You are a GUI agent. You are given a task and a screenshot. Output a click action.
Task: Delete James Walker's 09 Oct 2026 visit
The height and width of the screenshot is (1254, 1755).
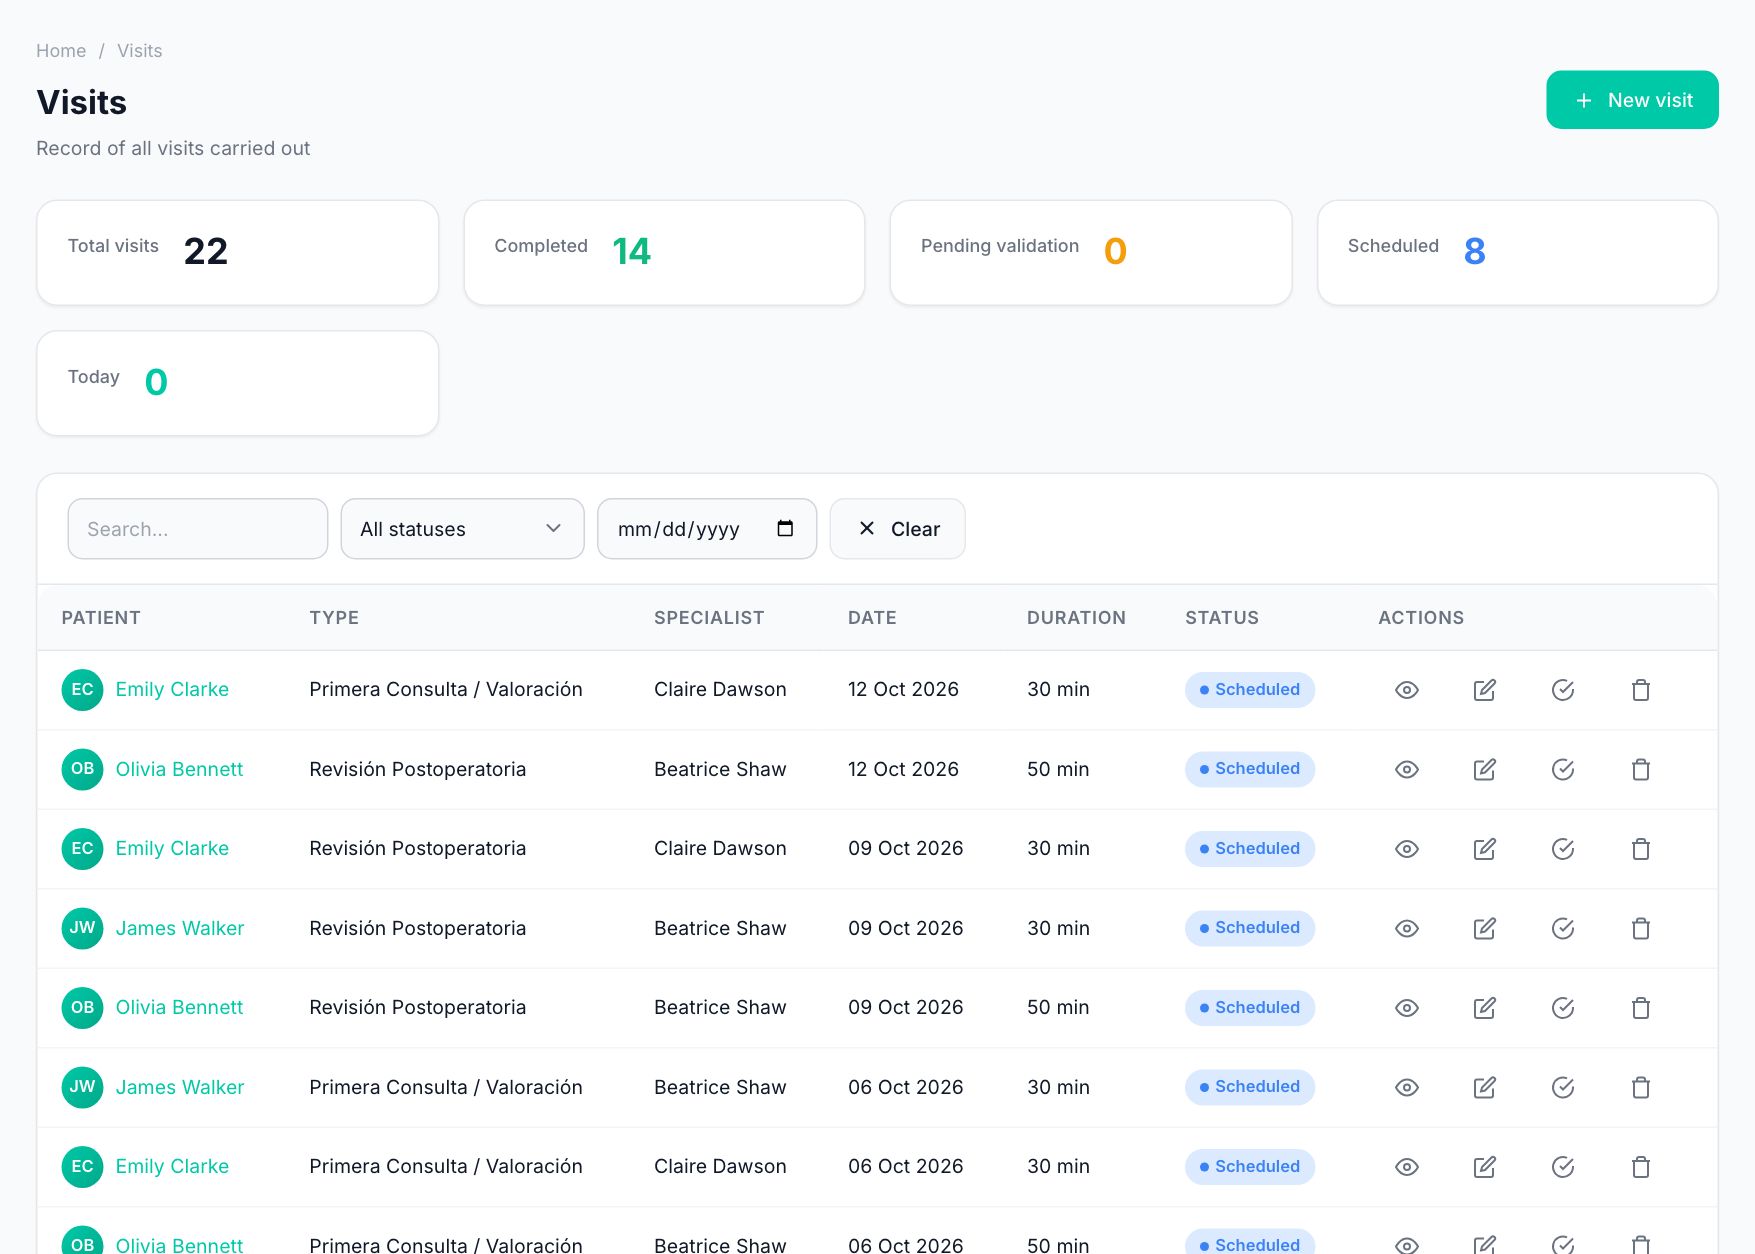tap(1640, 928)
